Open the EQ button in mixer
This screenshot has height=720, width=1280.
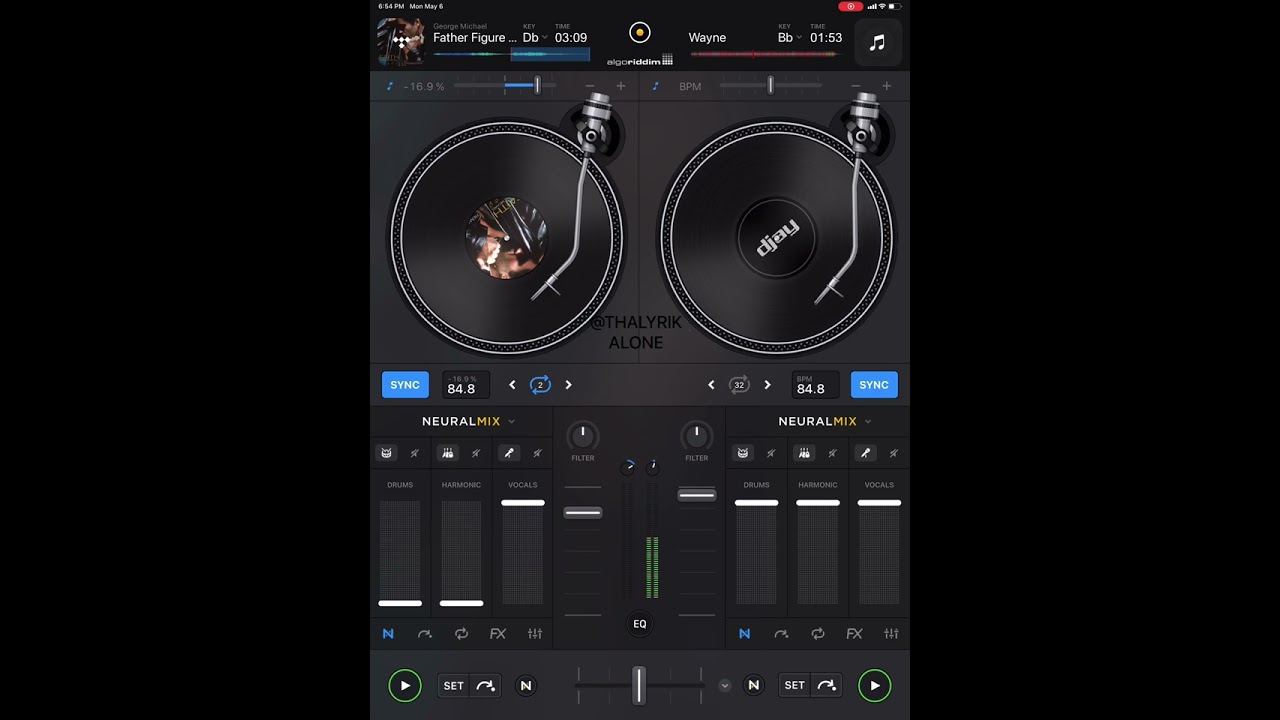[640, 624]
